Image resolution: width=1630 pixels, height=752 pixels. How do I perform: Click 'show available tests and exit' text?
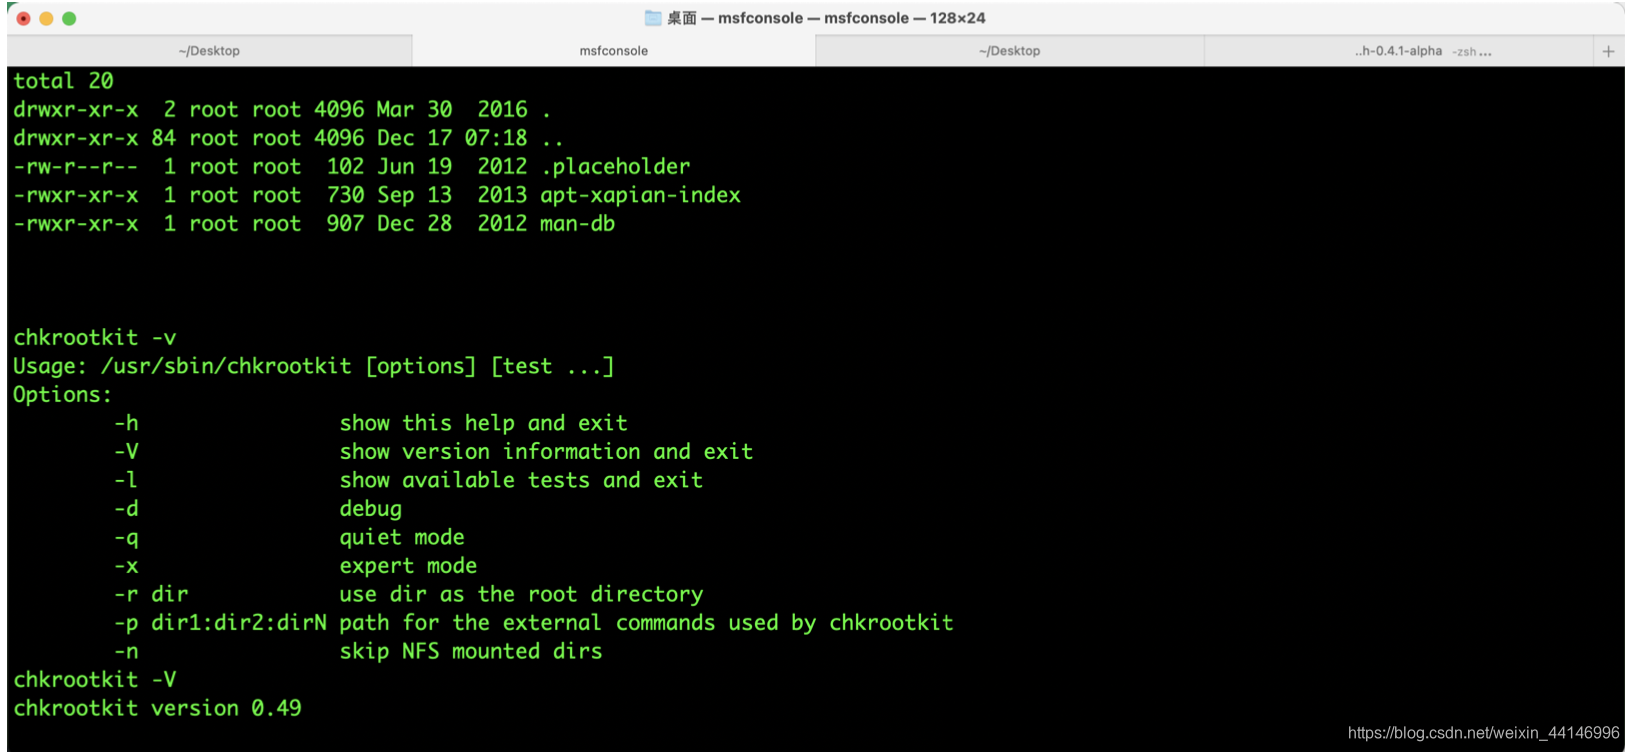pos(521,480)
